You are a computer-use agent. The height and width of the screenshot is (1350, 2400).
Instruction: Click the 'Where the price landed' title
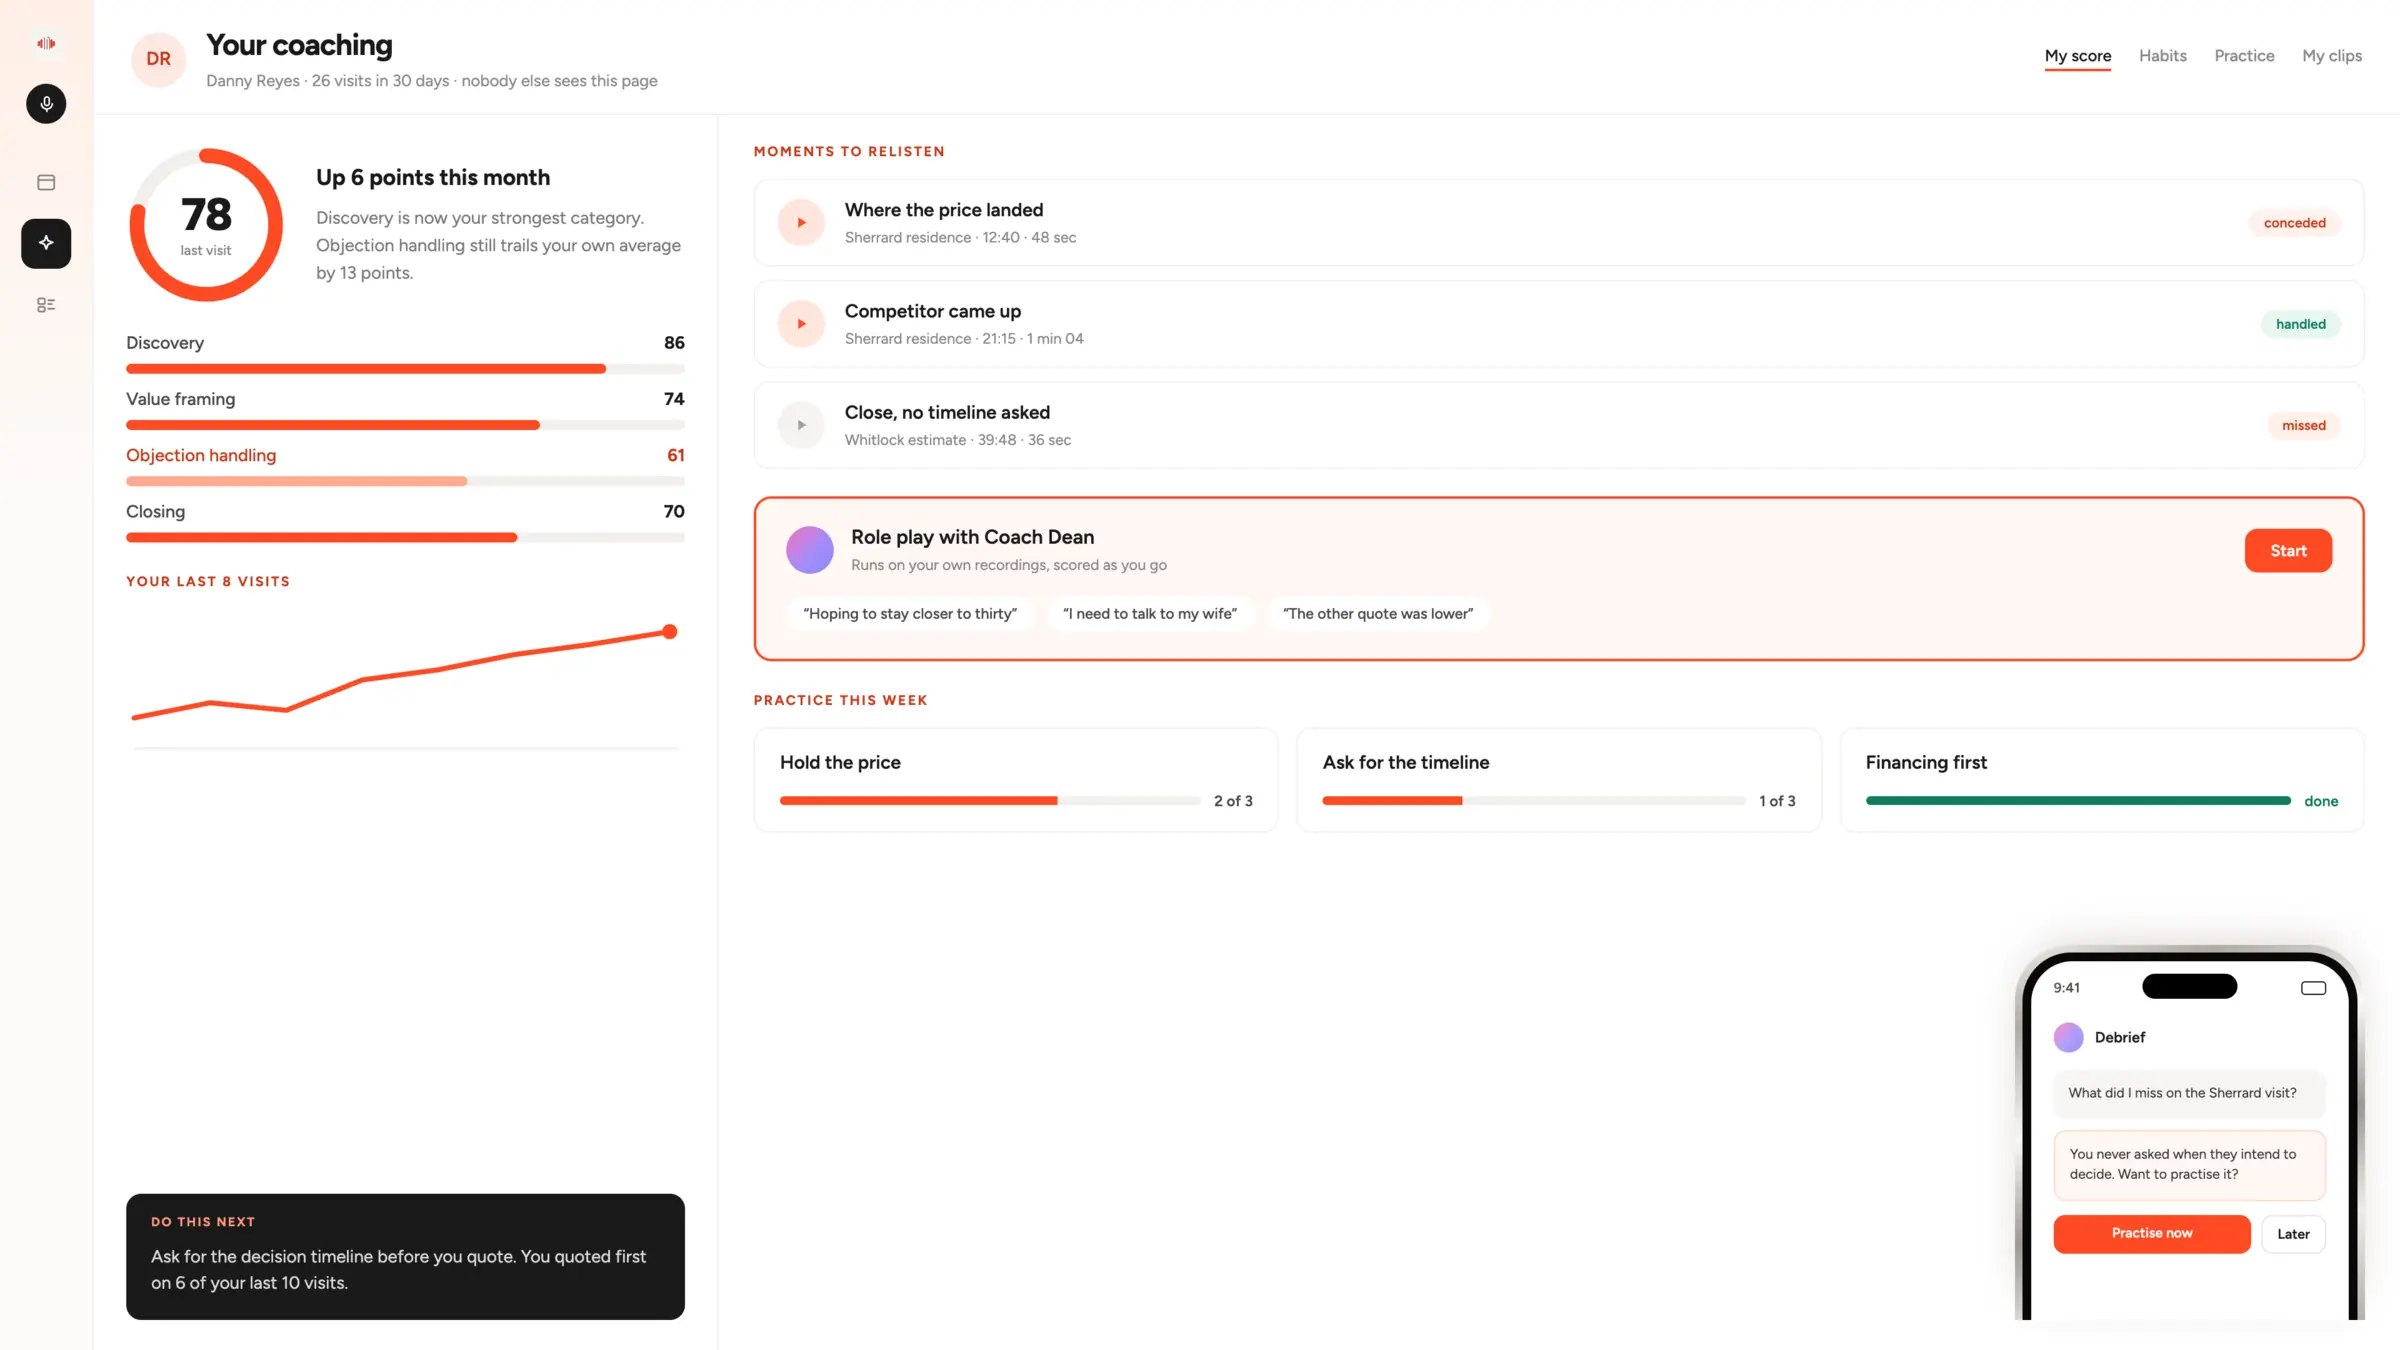943,210
